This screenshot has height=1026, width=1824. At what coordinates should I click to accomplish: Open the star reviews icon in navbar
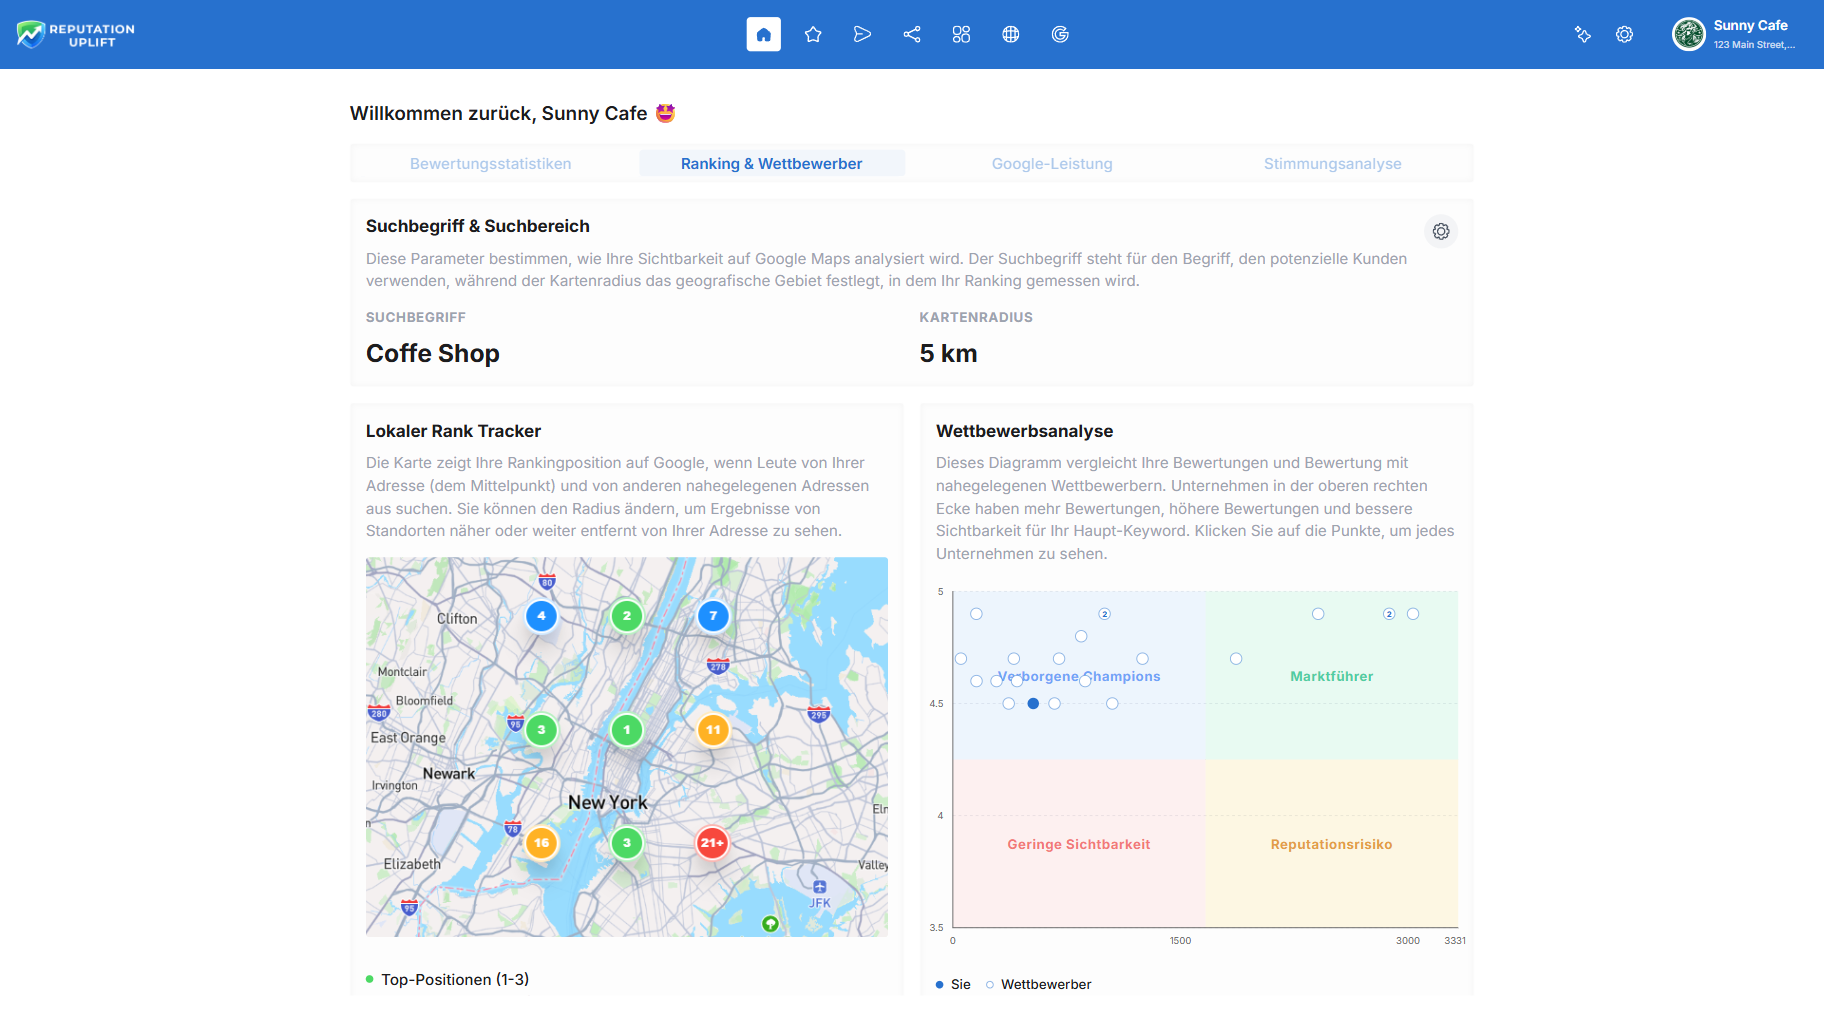(813, 35)
